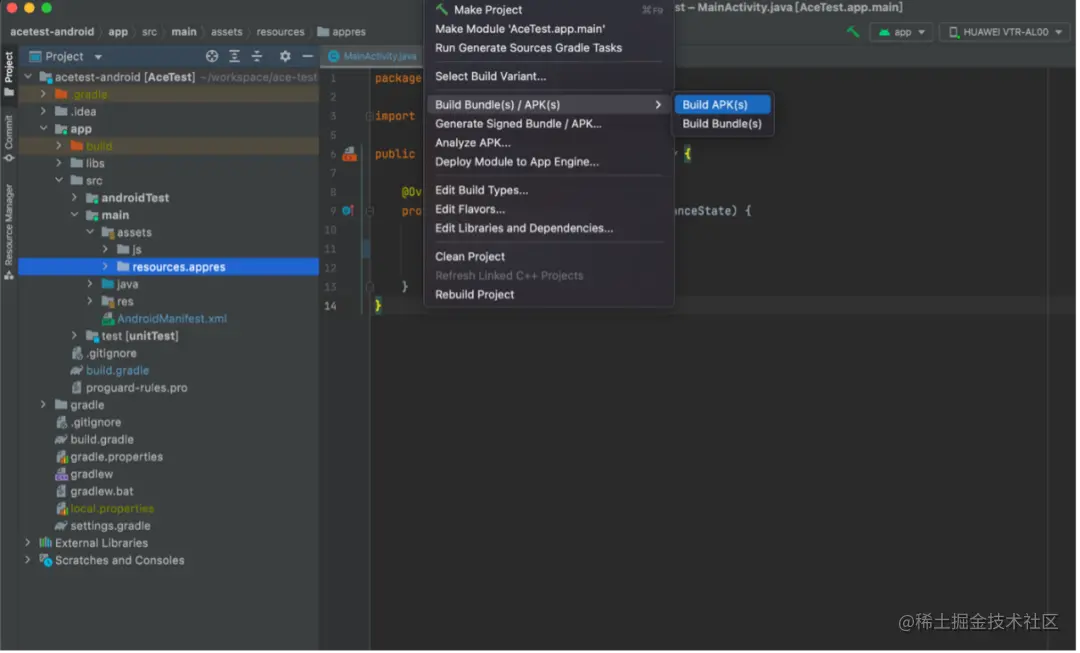The width and height of the screenshot is (1080, 653).
Task: Hide the Project panel with minus icon
Action: [x=308, y=56]
